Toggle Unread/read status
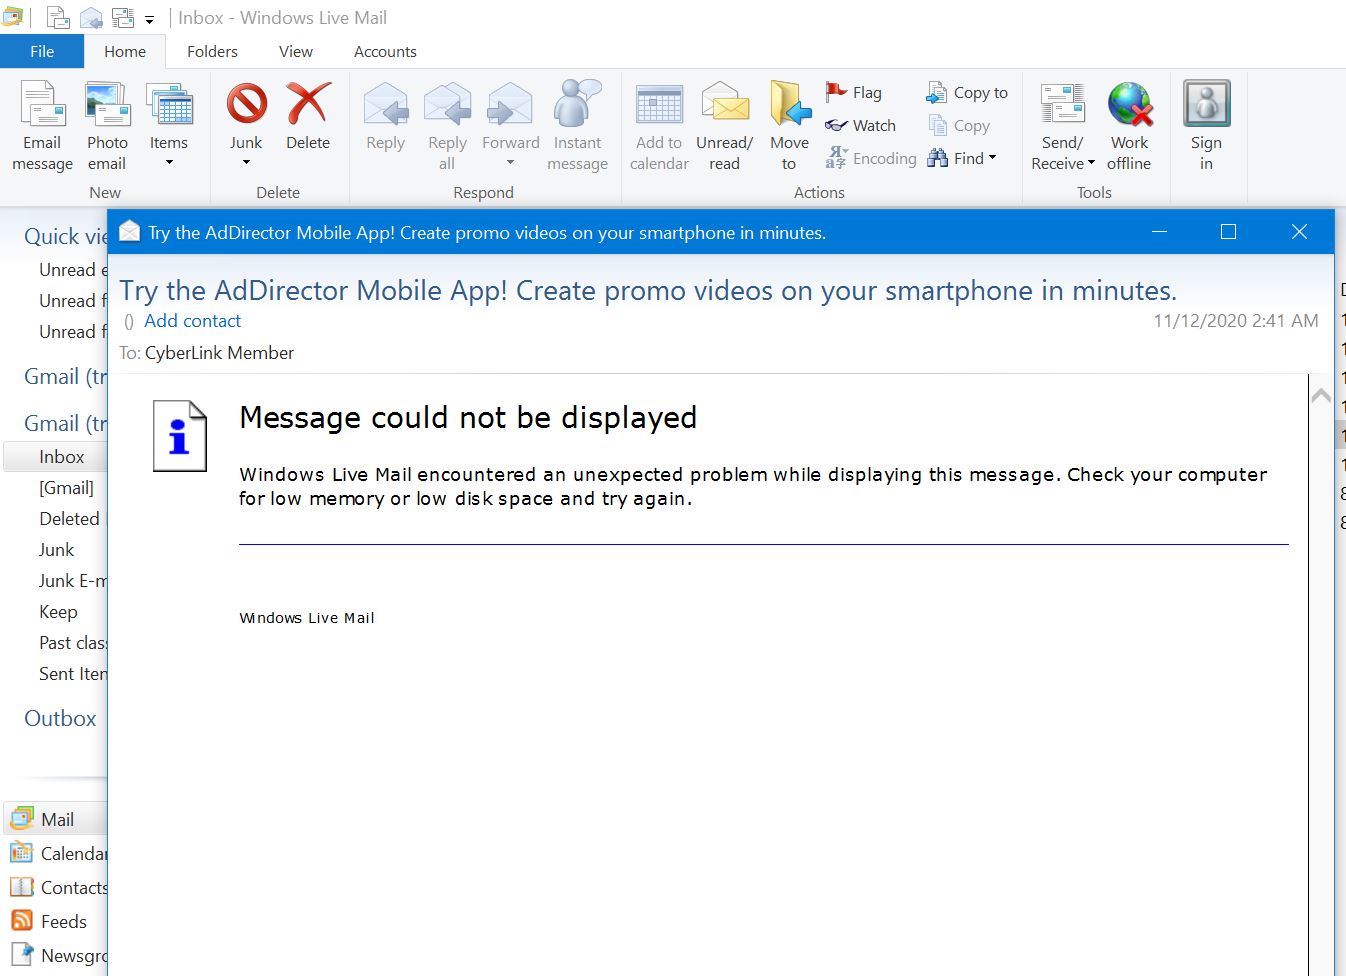This screenshot has height=976, width=1346. [x=724, y=127]
